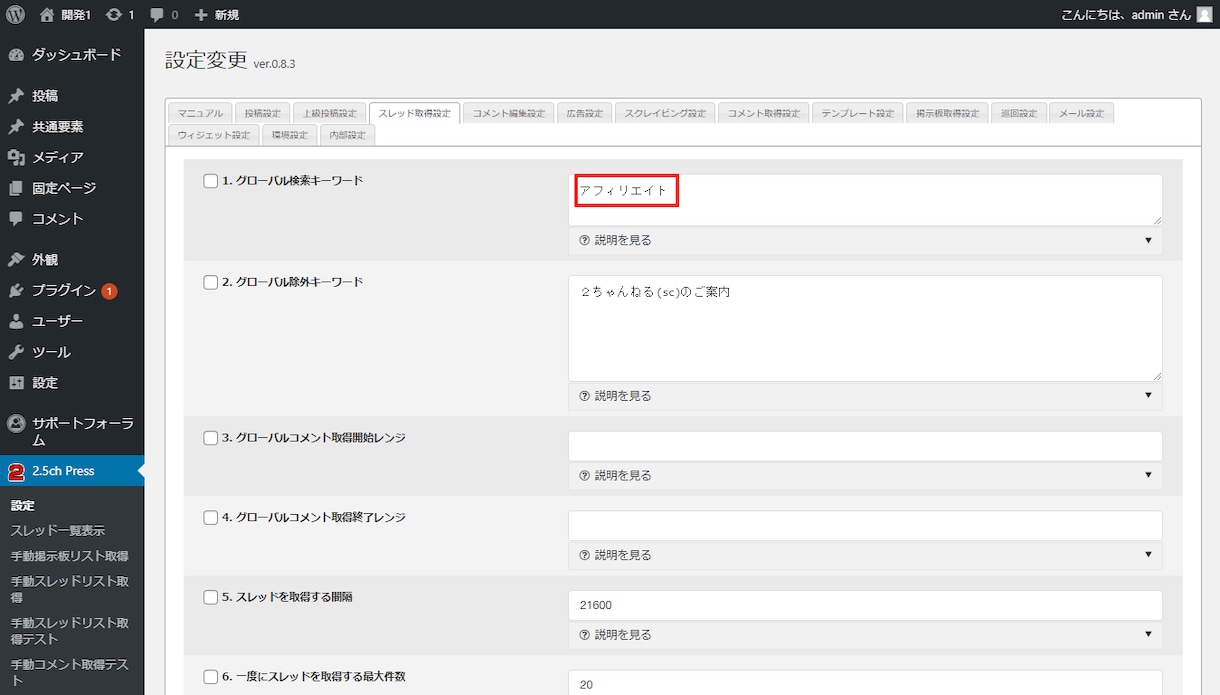Open サポートフォーラム in sidebar
Screen dimensions: 1220x695
pyautogui.click(x=72, y=431)
